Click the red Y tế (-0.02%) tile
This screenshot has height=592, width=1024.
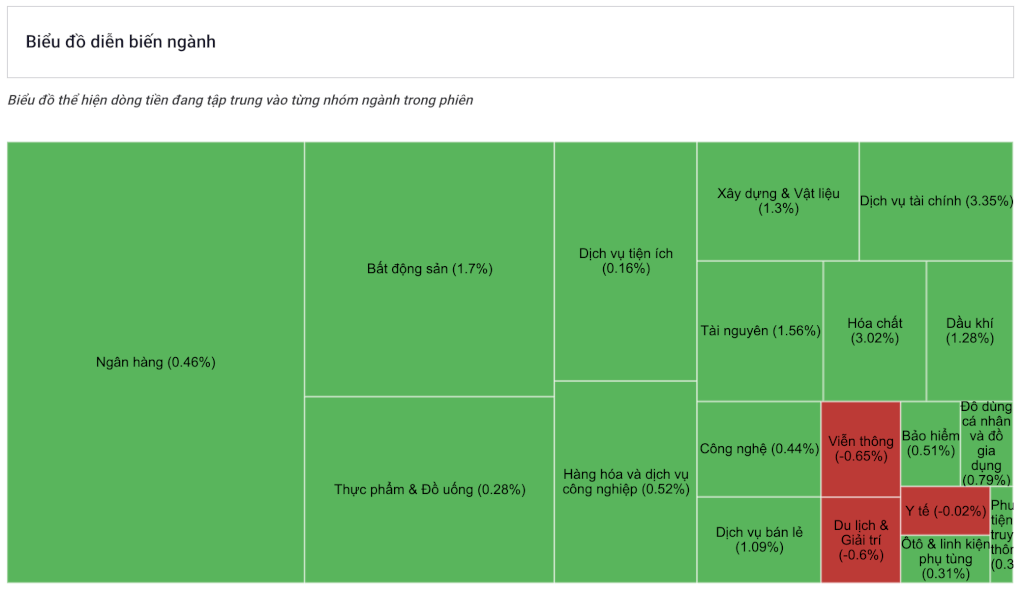945,511
